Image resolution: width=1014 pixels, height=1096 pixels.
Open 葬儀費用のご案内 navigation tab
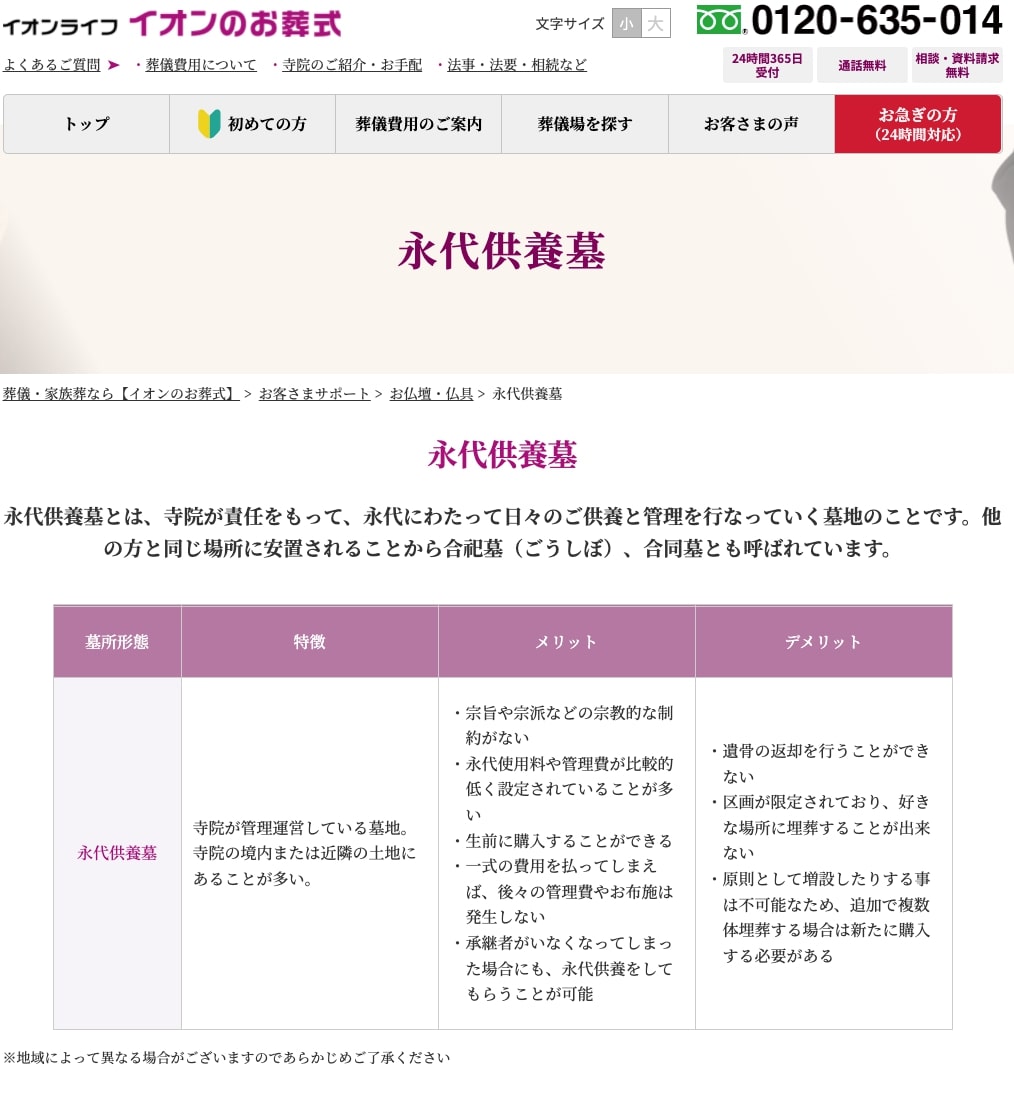pos(418,124)
